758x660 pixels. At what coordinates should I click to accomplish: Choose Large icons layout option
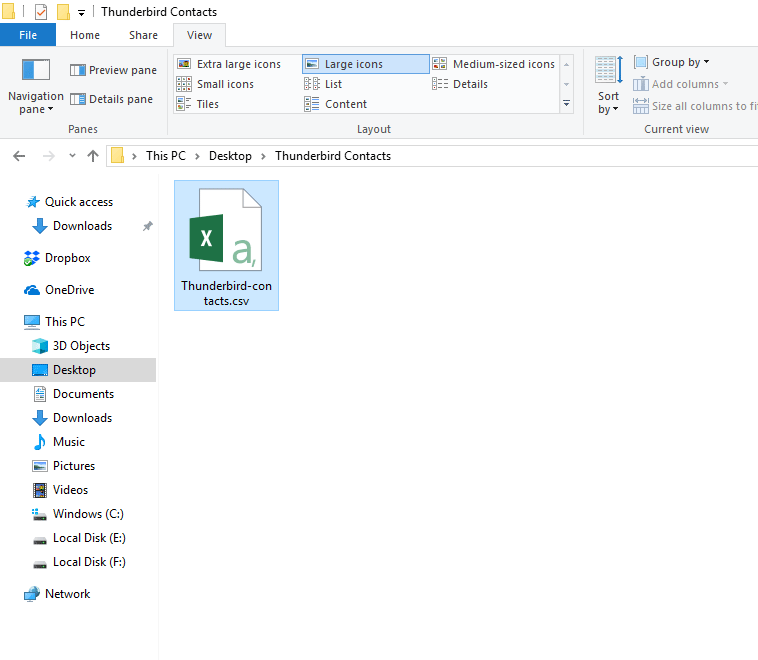(x=365, y=64)
